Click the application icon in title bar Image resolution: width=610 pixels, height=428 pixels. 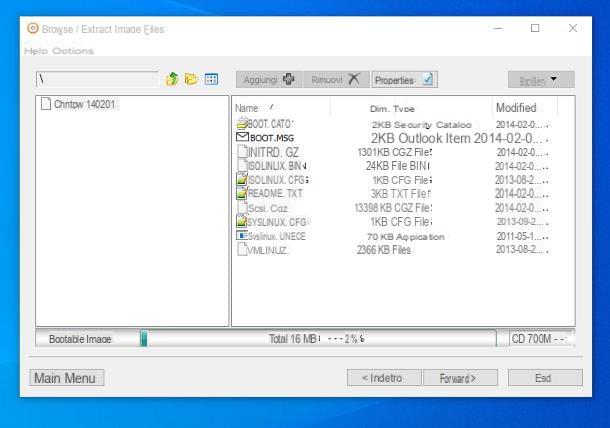(33, 28)
